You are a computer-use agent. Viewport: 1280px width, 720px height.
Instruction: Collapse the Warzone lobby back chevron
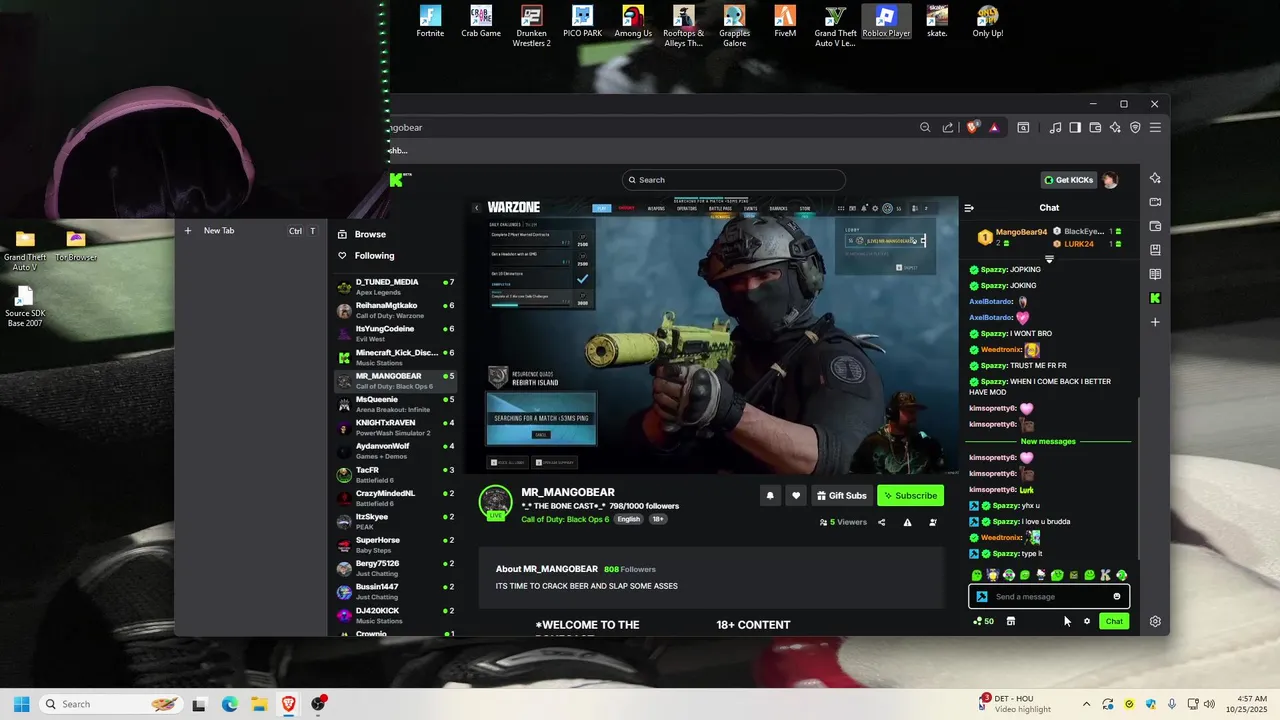click(x=476, y=208)
